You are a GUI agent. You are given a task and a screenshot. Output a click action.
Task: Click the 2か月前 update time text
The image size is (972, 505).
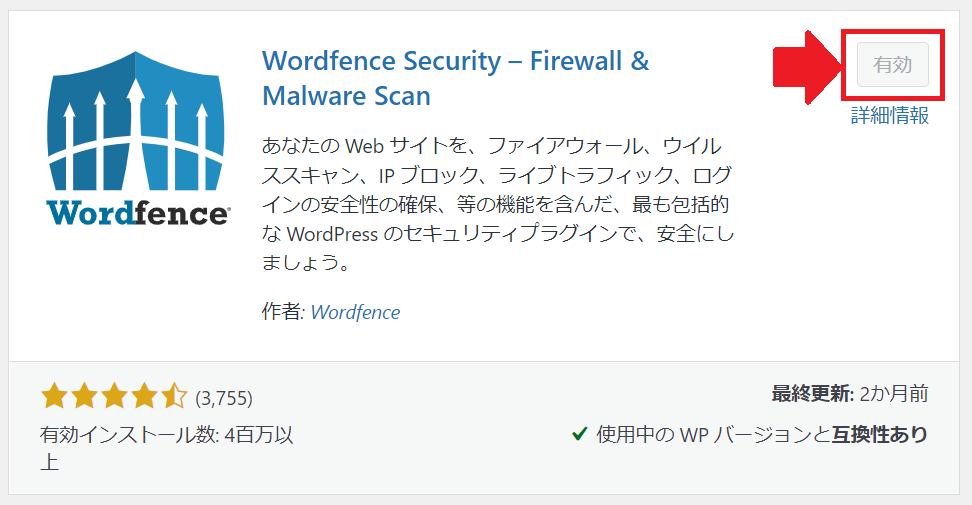[894, 393]
